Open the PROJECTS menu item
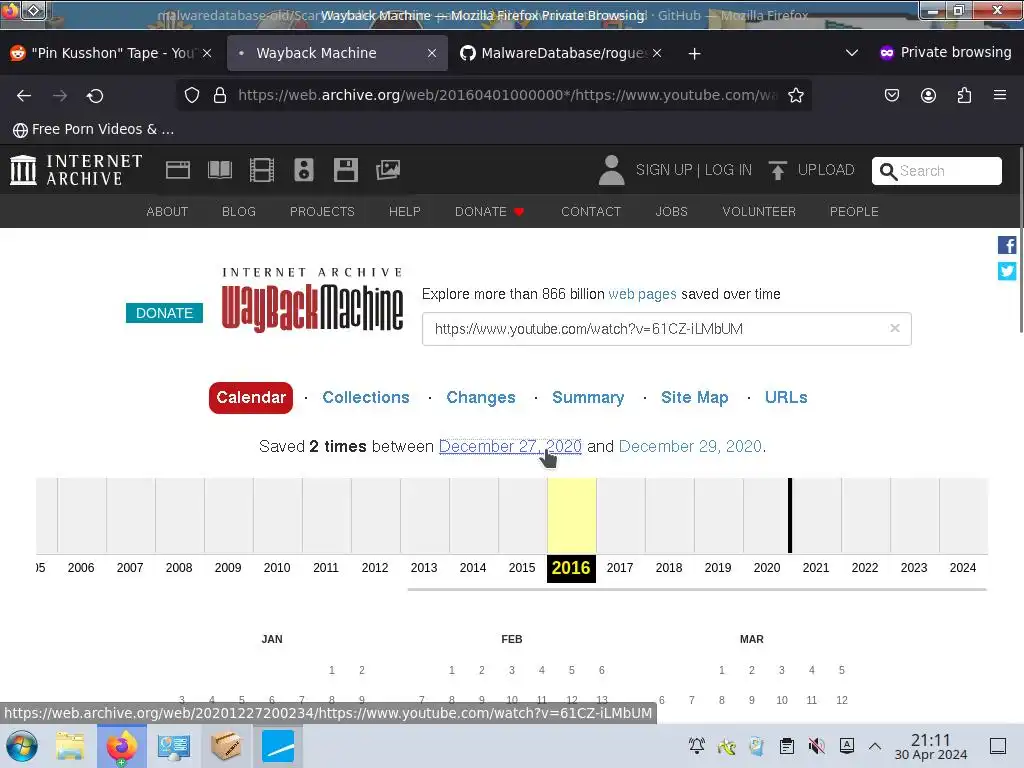This screenshot has width=1024, height=768. click(x=322, y=212)
